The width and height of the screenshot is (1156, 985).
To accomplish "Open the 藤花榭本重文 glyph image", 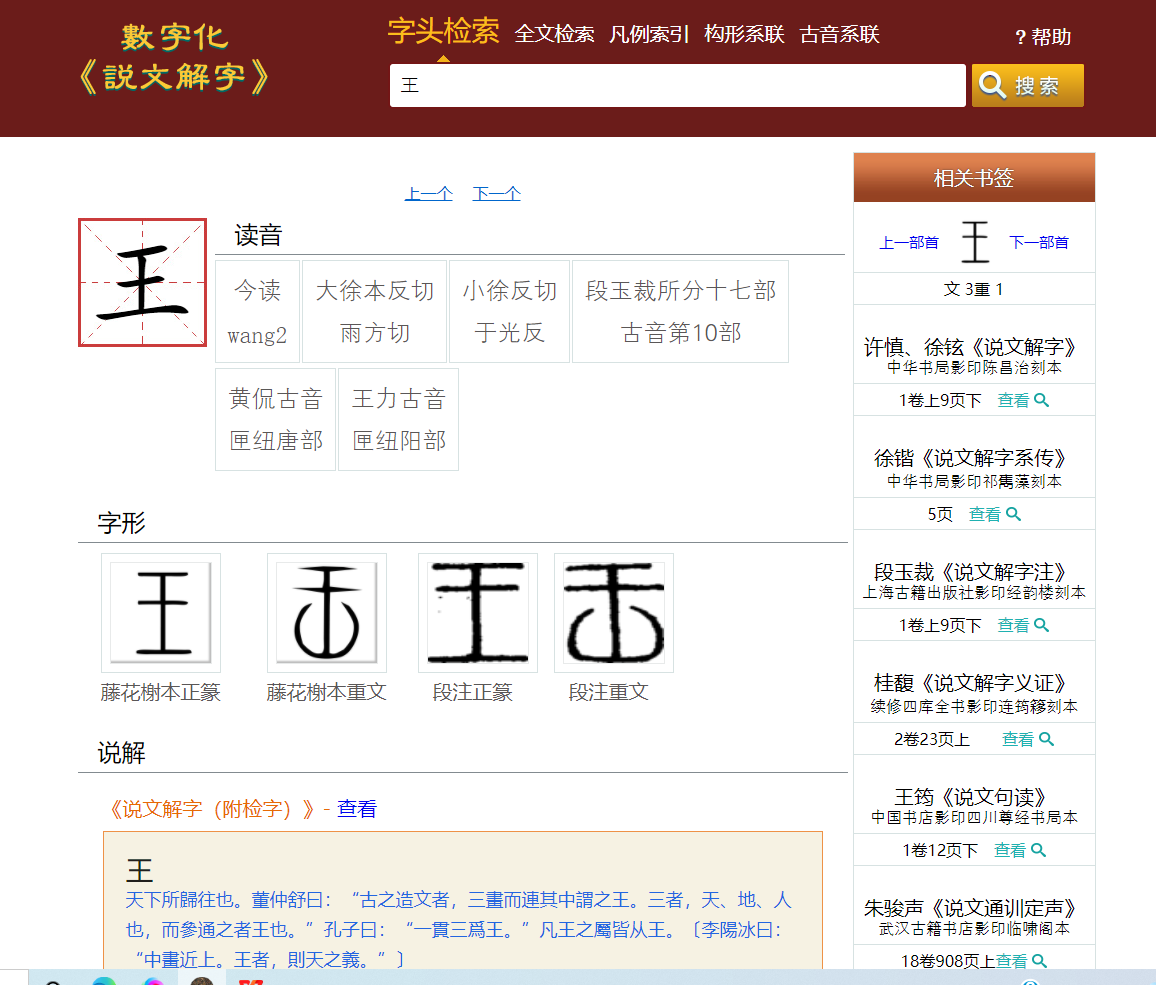I will (x=326, y=612).
